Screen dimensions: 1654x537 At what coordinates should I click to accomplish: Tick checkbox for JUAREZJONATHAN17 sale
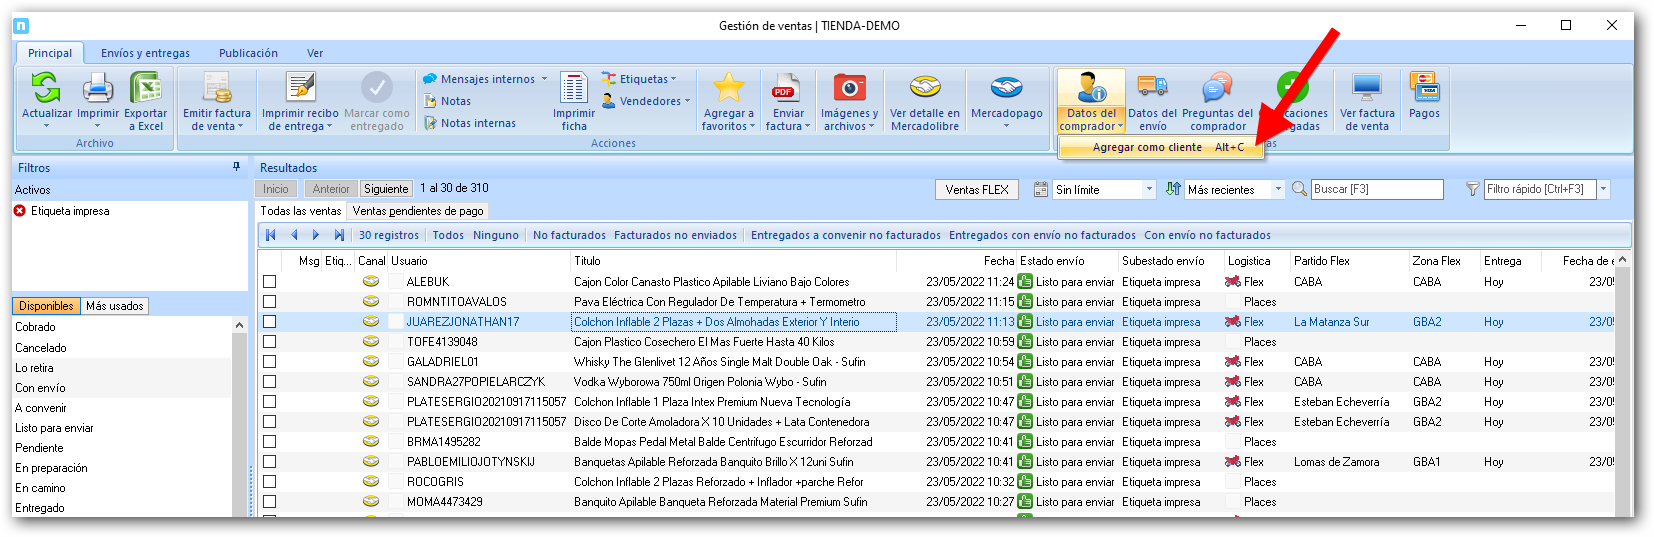[270, 322]
